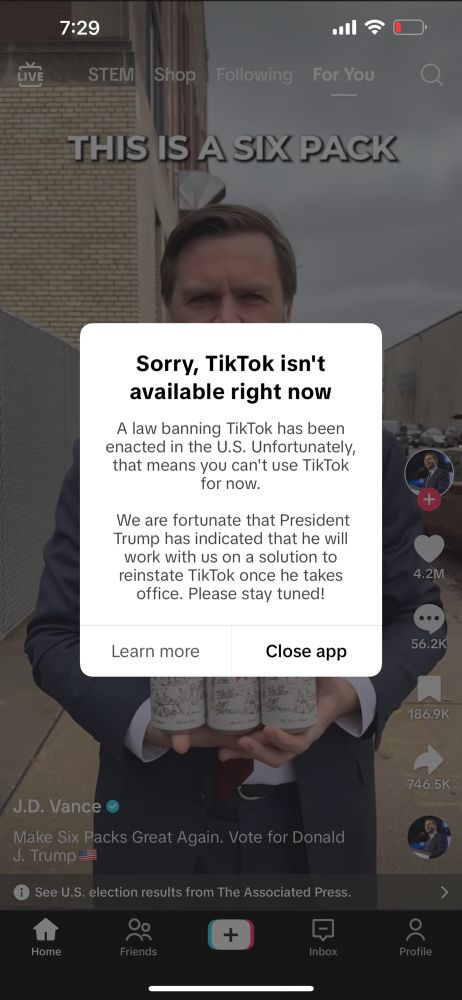Screen dimensions: 462x1000
Task: Tap the search magnifier icon
Action: coord(432,75)
